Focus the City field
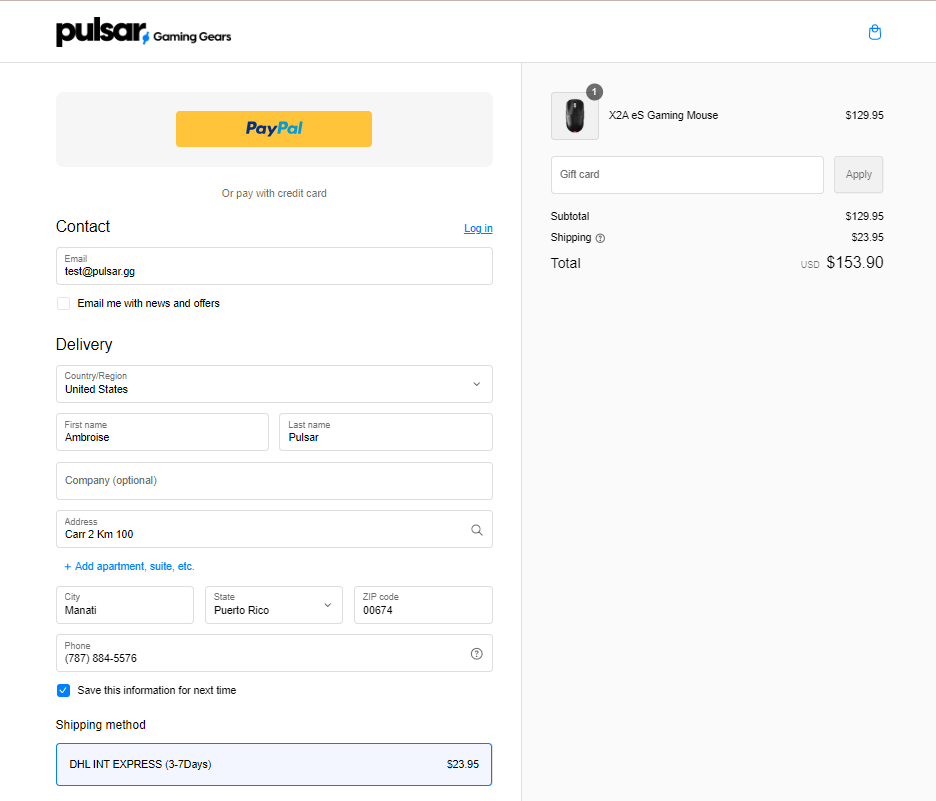Viewport: 936px width, 801px height. click(x=125, y=605)
